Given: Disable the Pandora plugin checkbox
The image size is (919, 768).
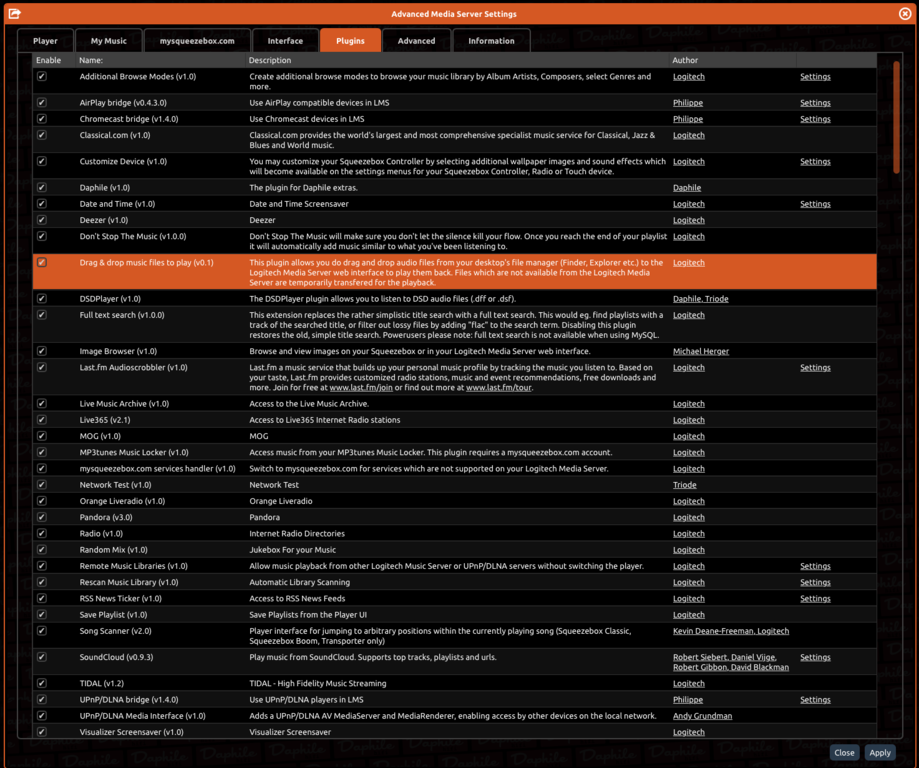Looking at the screenshot, I should pyautogui.click(x=42, y=517).
